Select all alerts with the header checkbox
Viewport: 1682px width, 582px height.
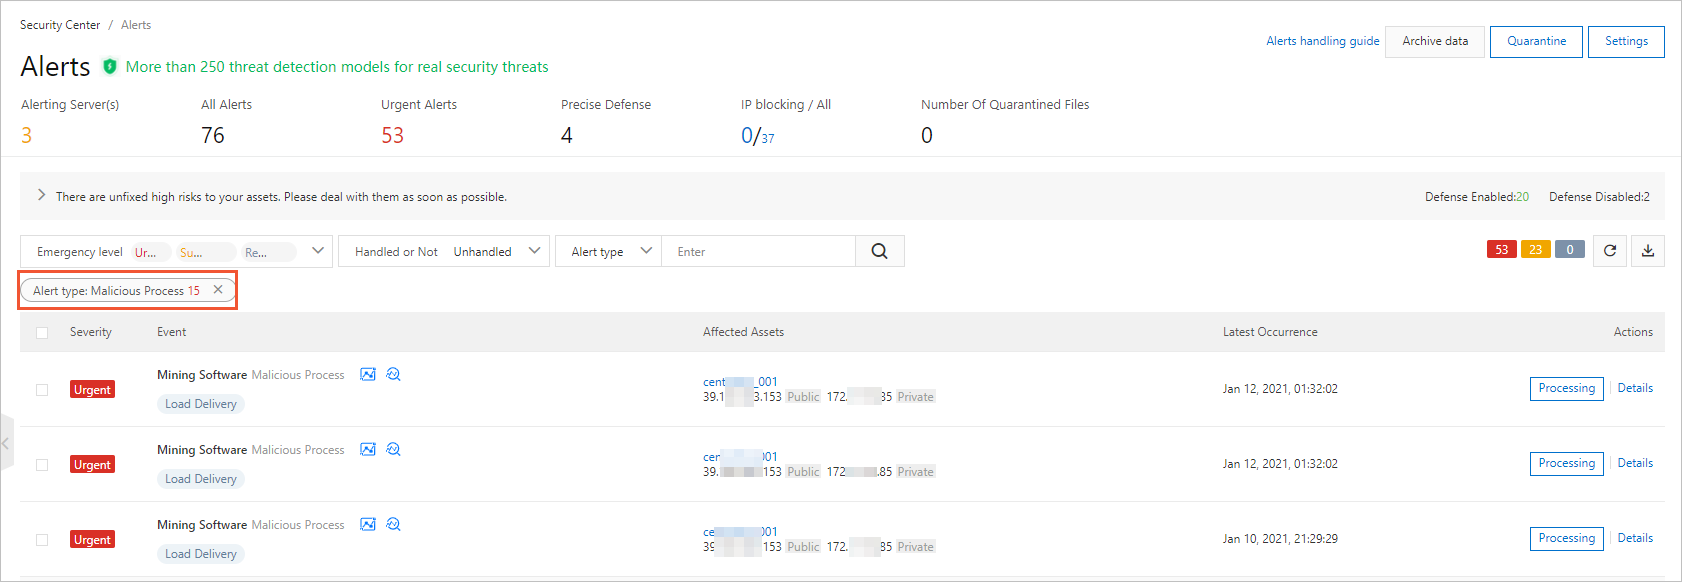pyautogui.click(x=42, y=333)
